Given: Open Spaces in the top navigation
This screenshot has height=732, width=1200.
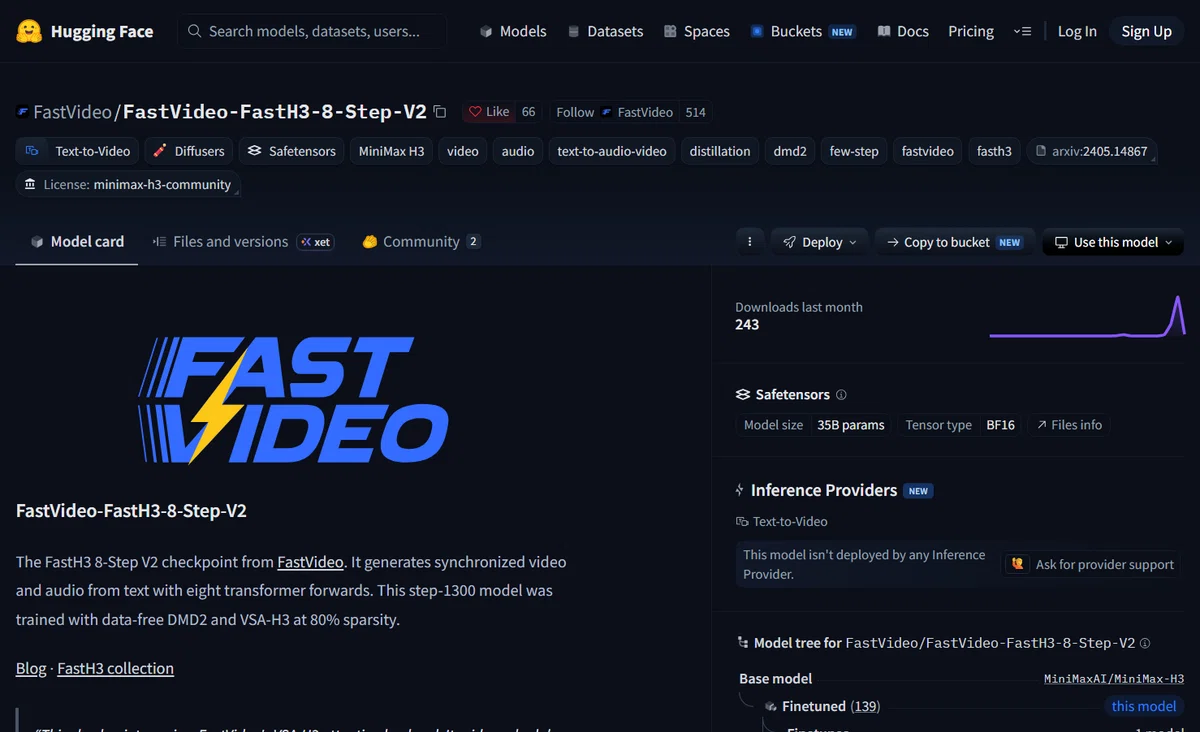Looking at the screenshot, I should click(x=696, y=31).
